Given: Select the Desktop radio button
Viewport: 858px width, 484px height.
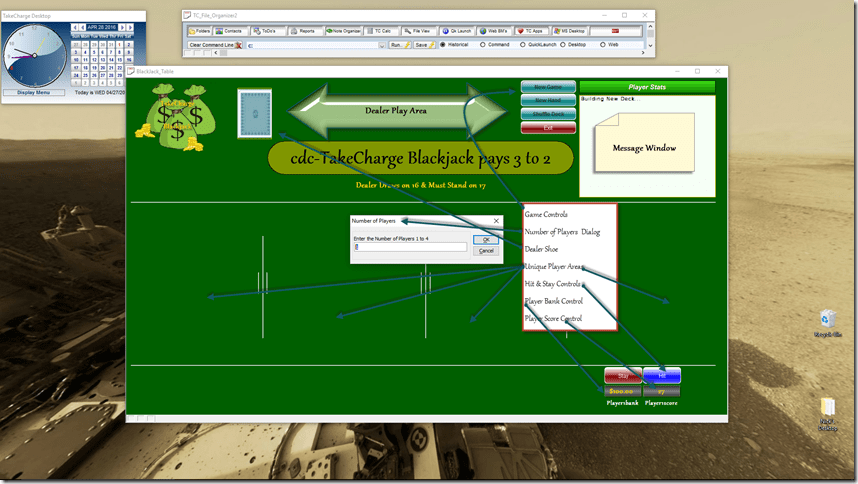Looking at the screenshot, I should coord(563,45).
